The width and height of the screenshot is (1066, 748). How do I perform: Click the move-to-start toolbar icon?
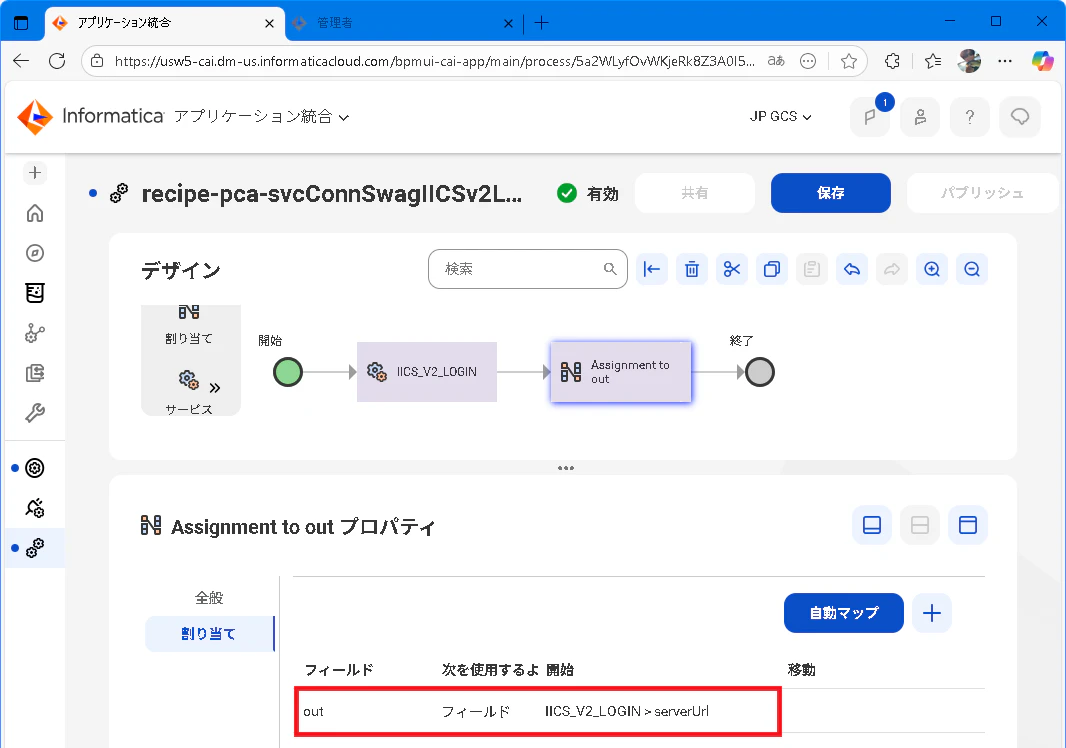(x=652, y=269)
